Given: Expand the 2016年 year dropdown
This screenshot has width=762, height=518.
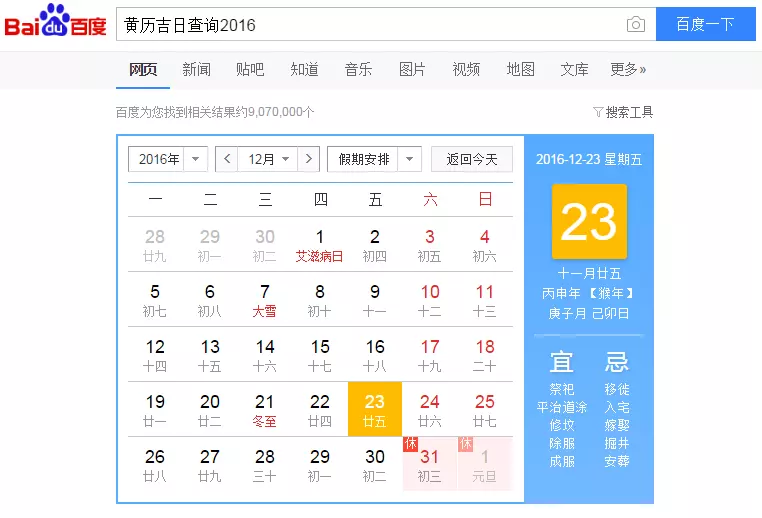Looking at the screenshot, I should (x=167, y=159).
